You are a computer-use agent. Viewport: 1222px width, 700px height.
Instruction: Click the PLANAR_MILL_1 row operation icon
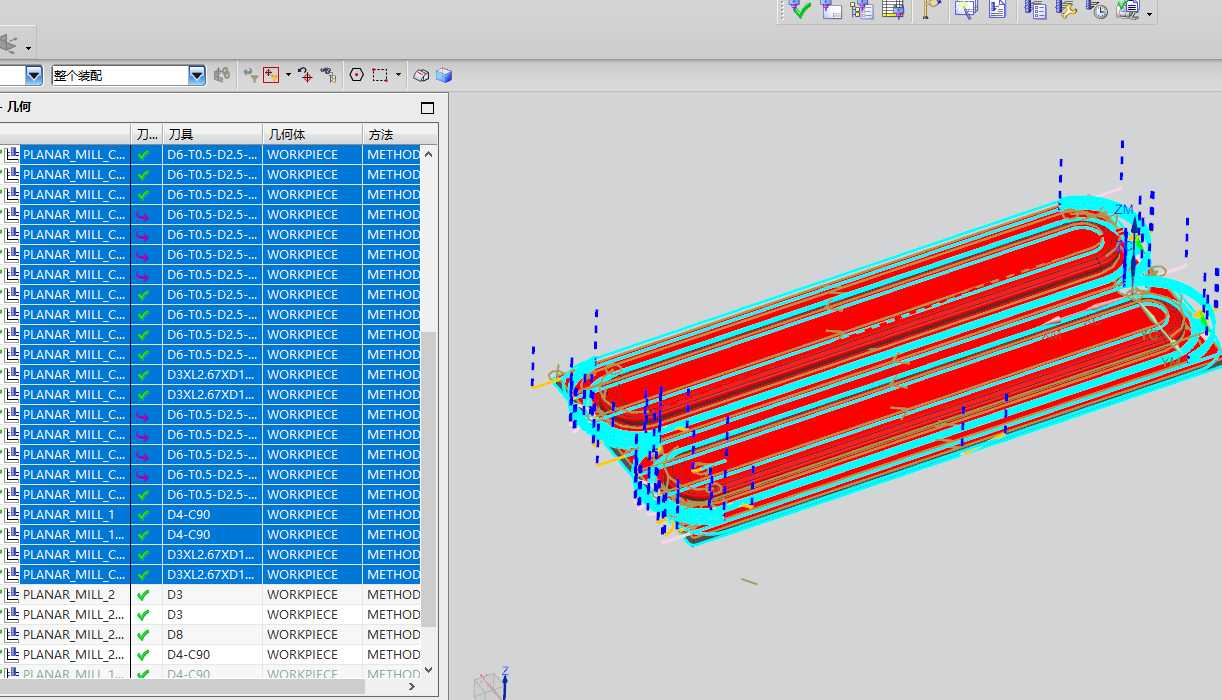[x=12, y=514]
